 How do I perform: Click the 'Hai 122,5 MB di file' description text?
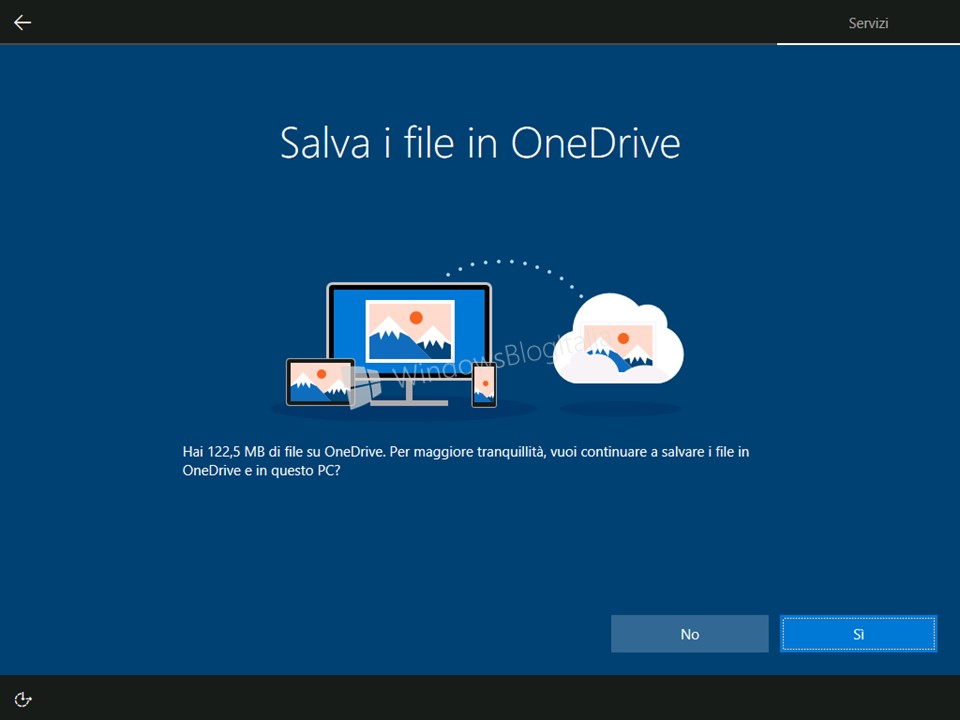click(x=466, y=461)
